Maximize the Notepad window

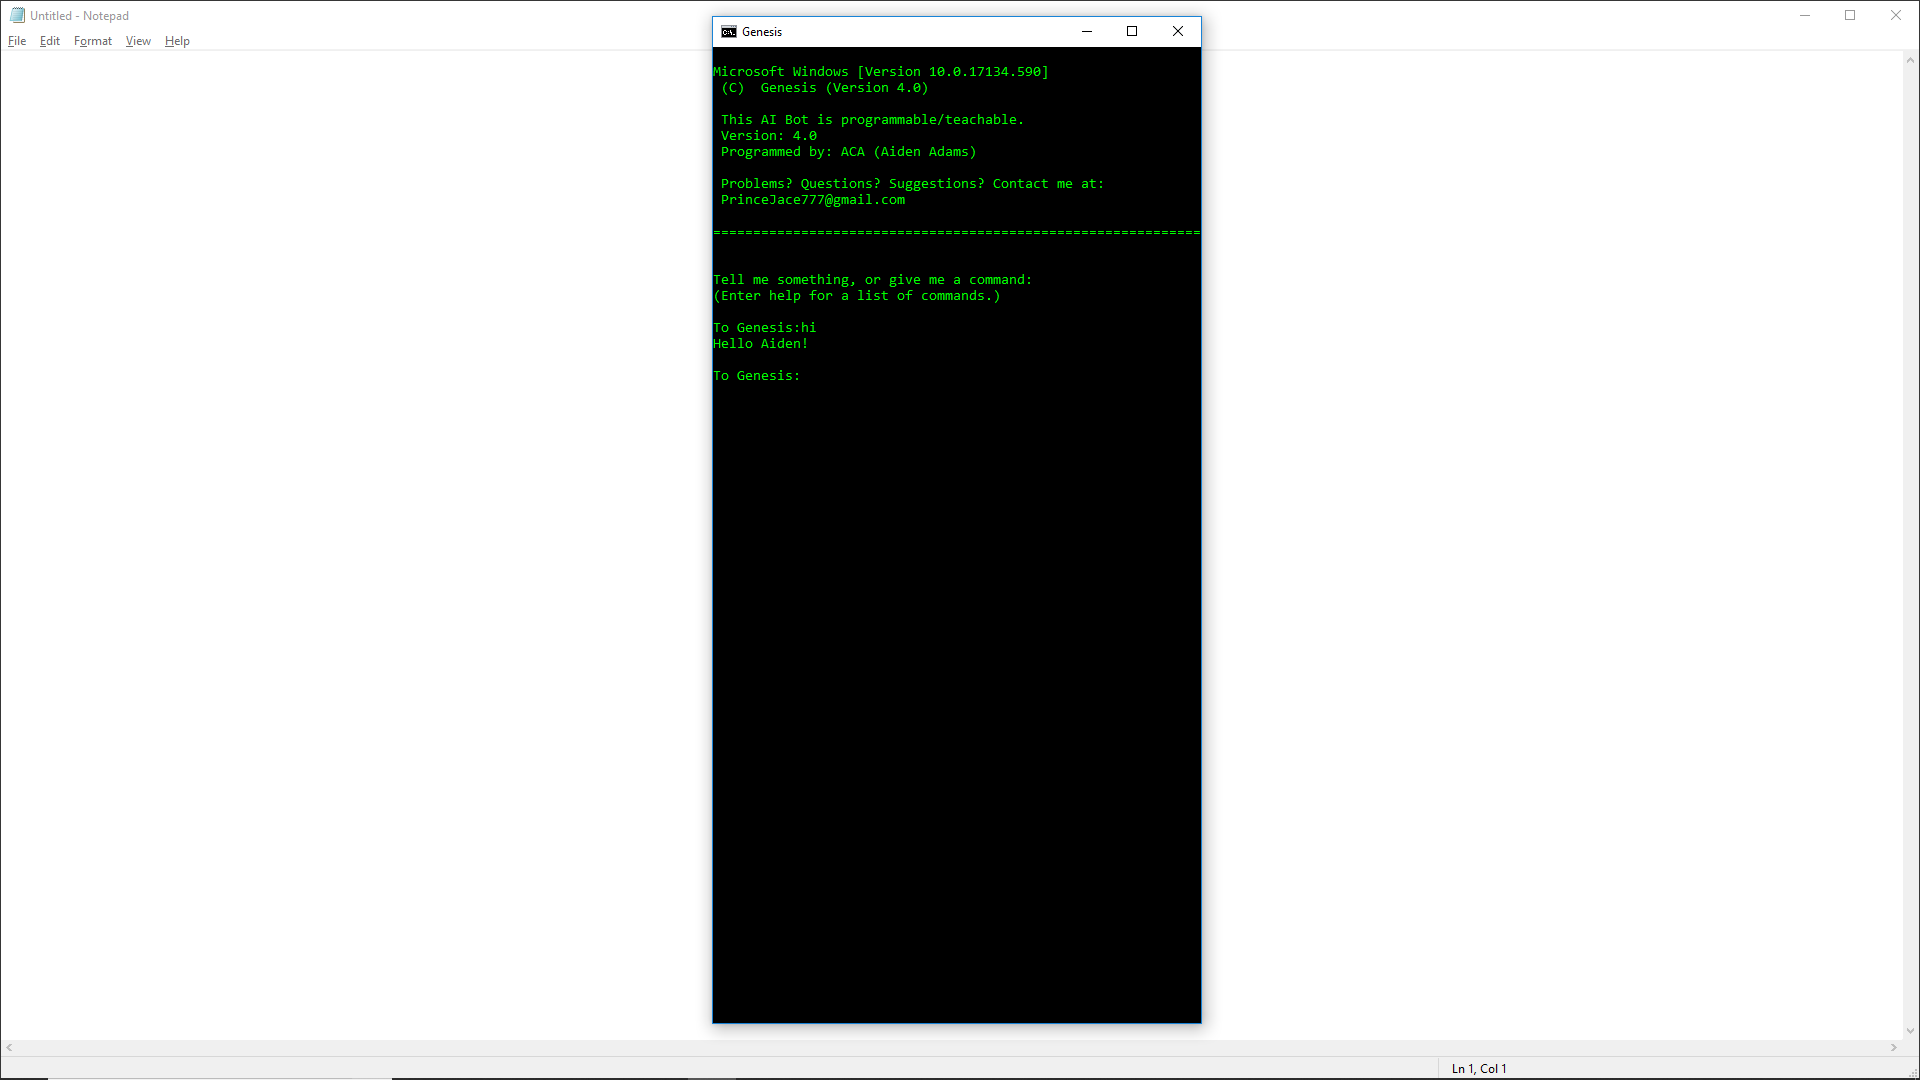pyautogui.click(x=1850, y=15)
